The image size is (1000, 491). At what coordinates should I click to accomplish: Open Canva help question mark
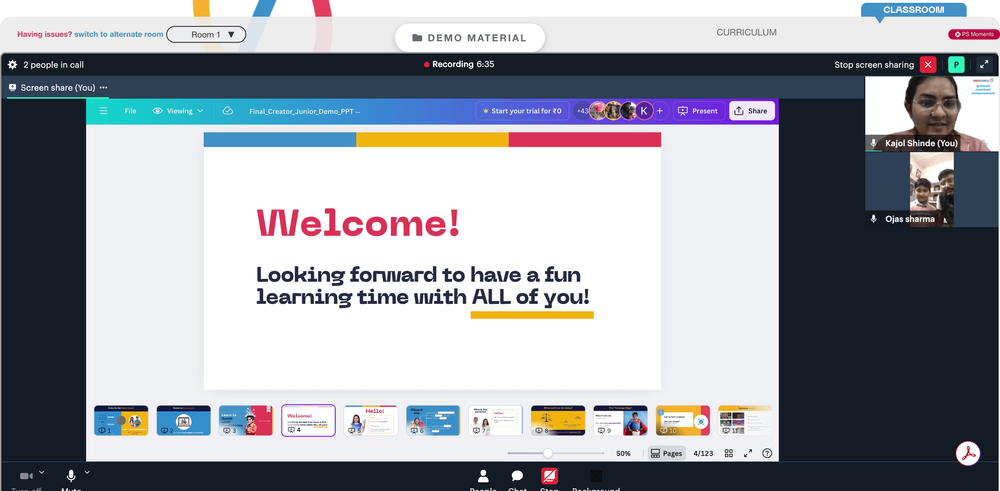[767, 453]
